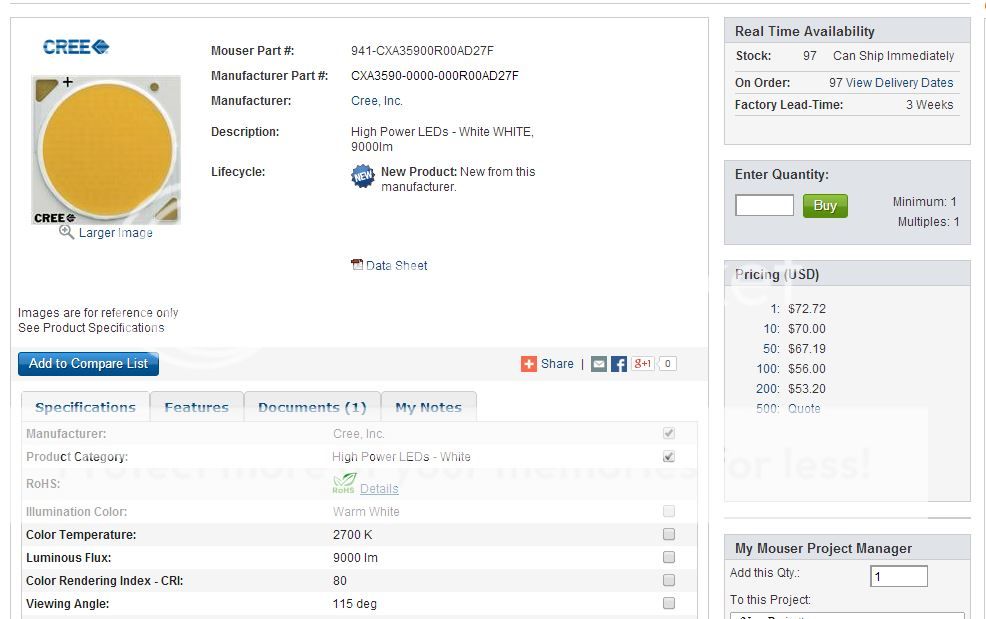This screenshot has height=619, width=986.
Task: Click the Quote link for 500 quantity
Action: click(804, 408)
